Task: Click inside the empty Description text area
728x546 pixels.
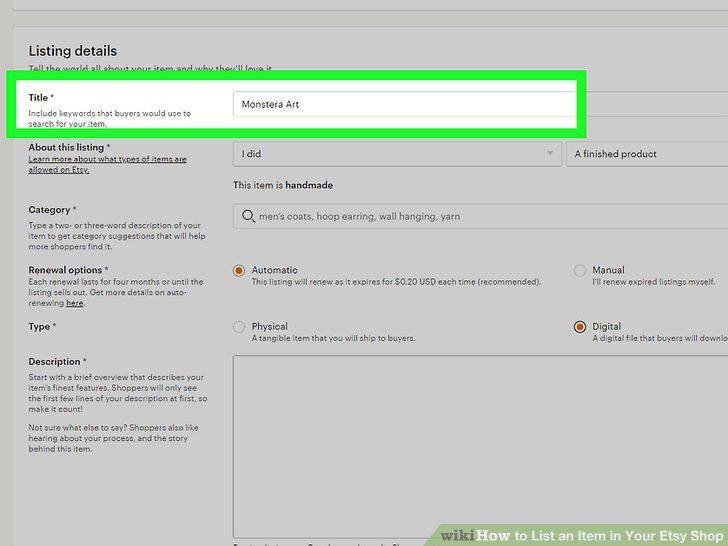Action: point(480,447)
